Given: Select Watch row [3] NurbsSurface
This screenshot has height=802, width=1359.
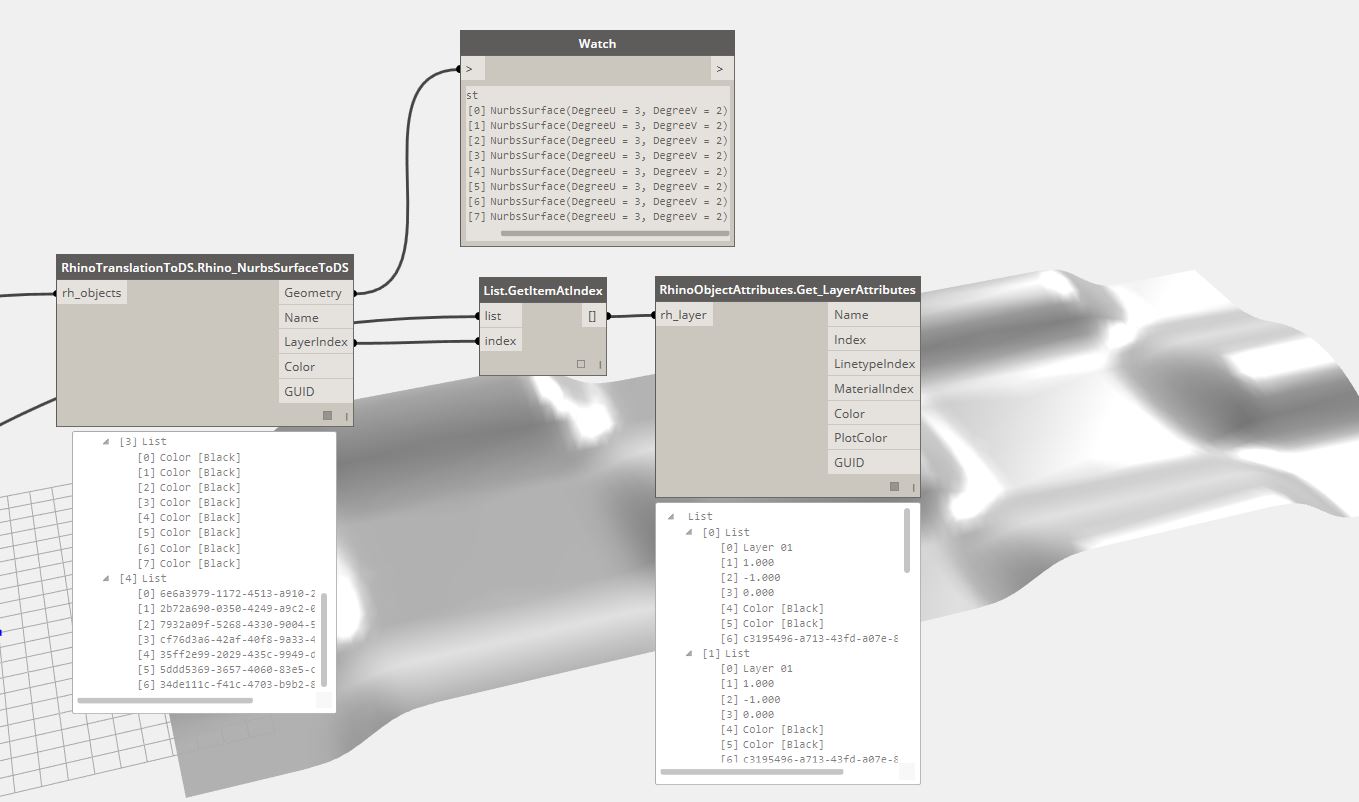Looking at the screenshot, I should click(597, 156).
